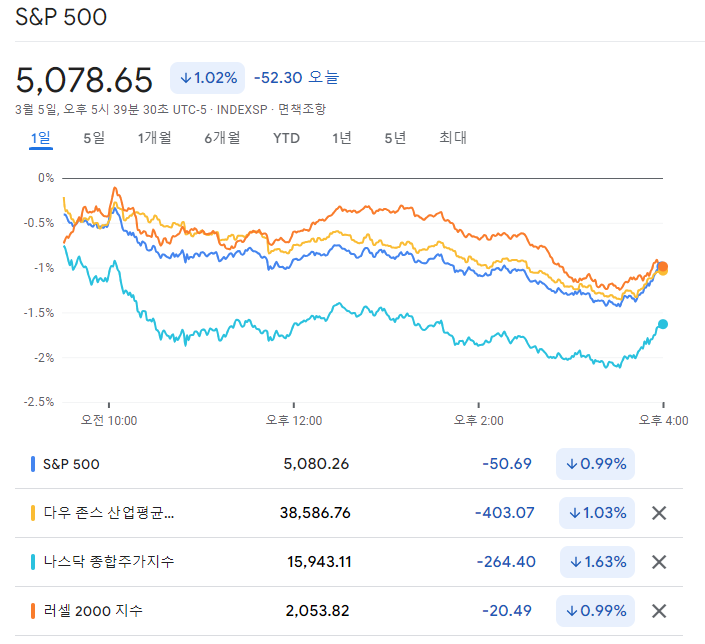Click the 오후 12:00 axis label
This screenshot has width=705, height=644.
[x=294, y=420]
